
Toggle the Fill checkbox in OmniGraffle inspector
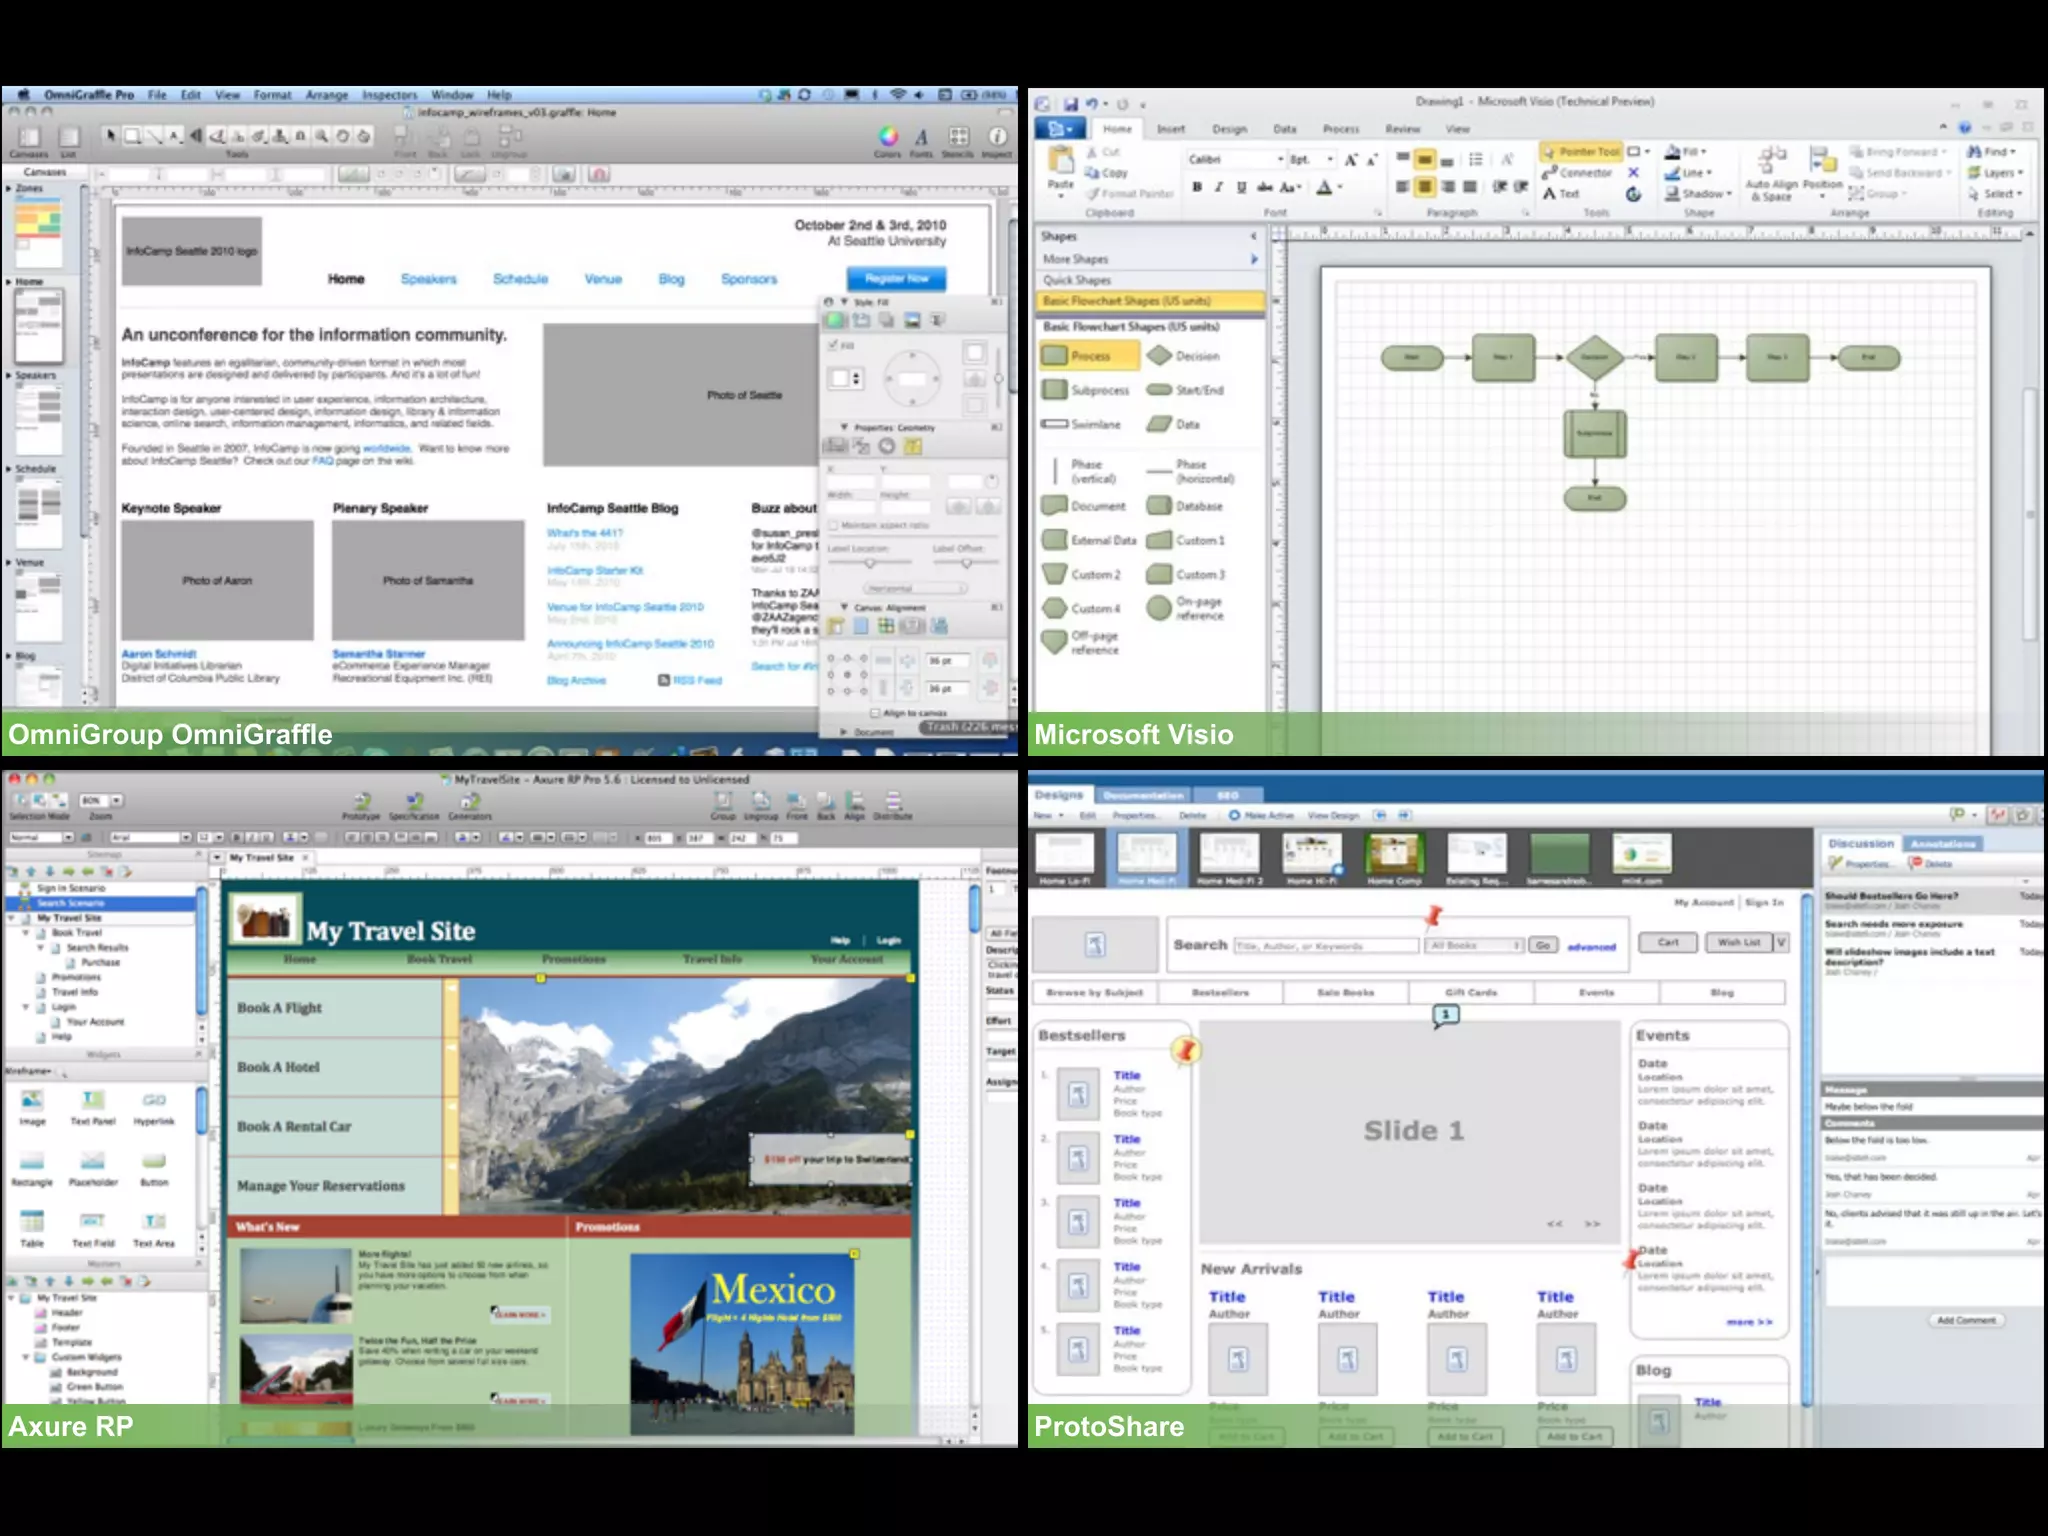click(x=832, y=346)
